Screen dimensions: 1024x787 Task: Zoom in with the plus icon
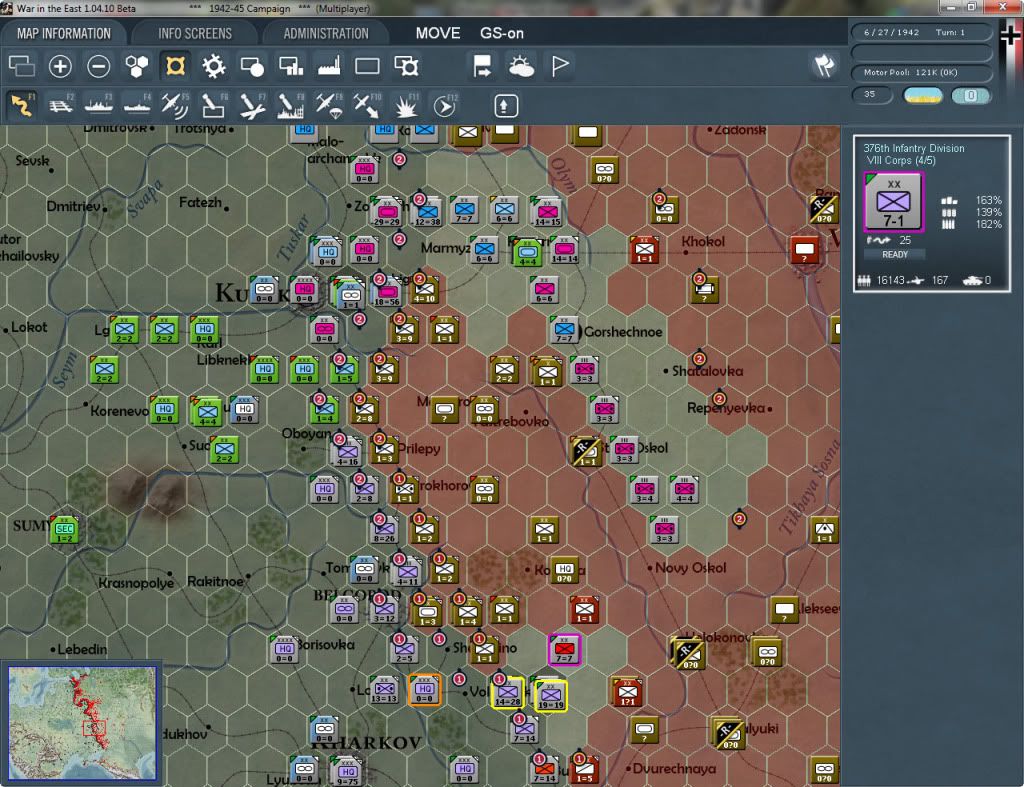click(x=60, y=66)
